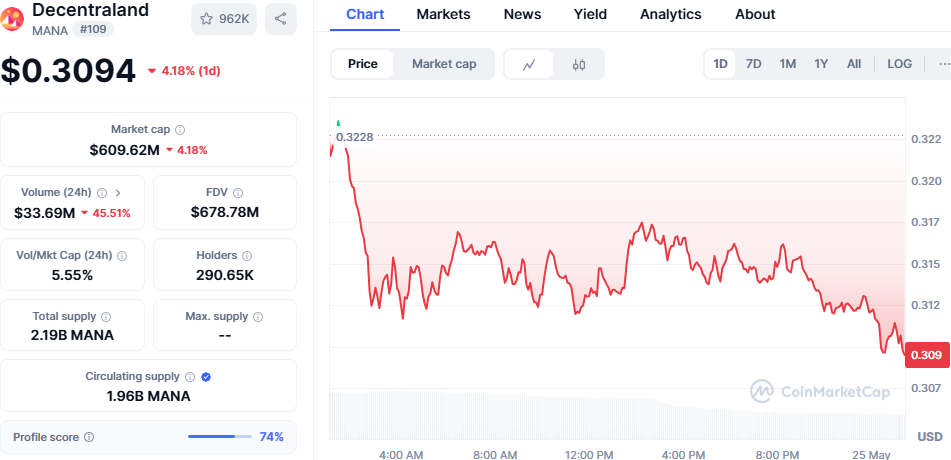Select All time range
The width and height of the screenshot is (951, 460).
(x=854, y=64)
